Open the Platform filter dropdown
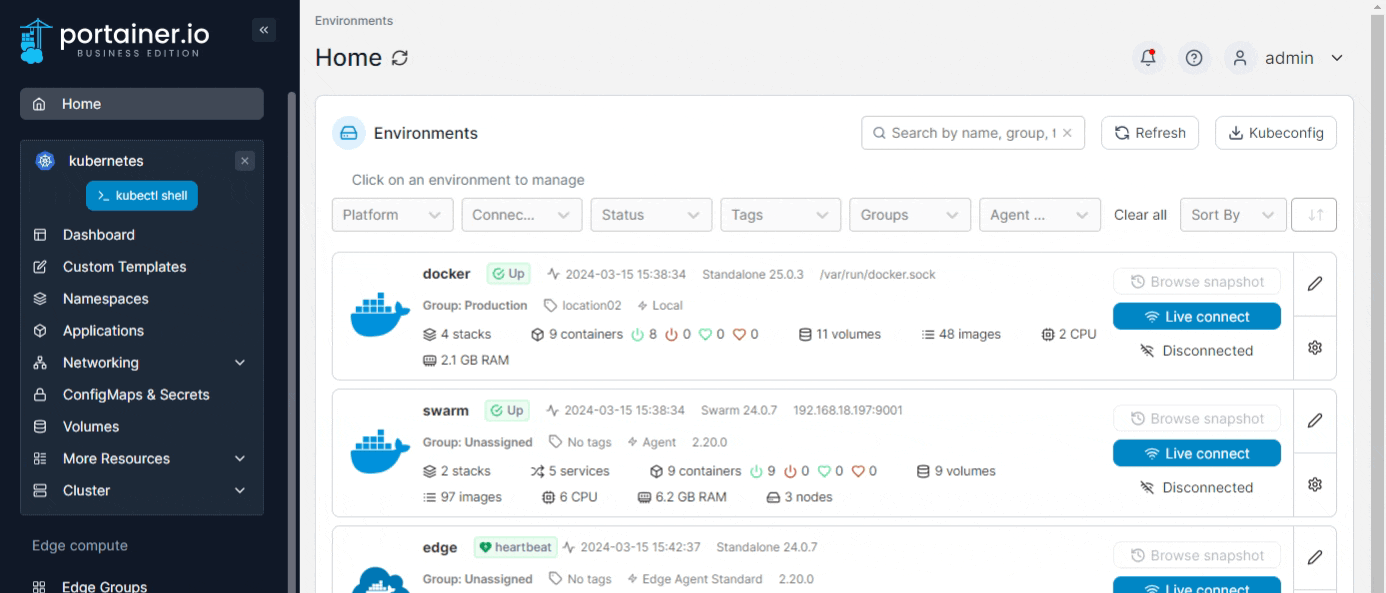The image size is (1386, 593). [x=392, y=215]
